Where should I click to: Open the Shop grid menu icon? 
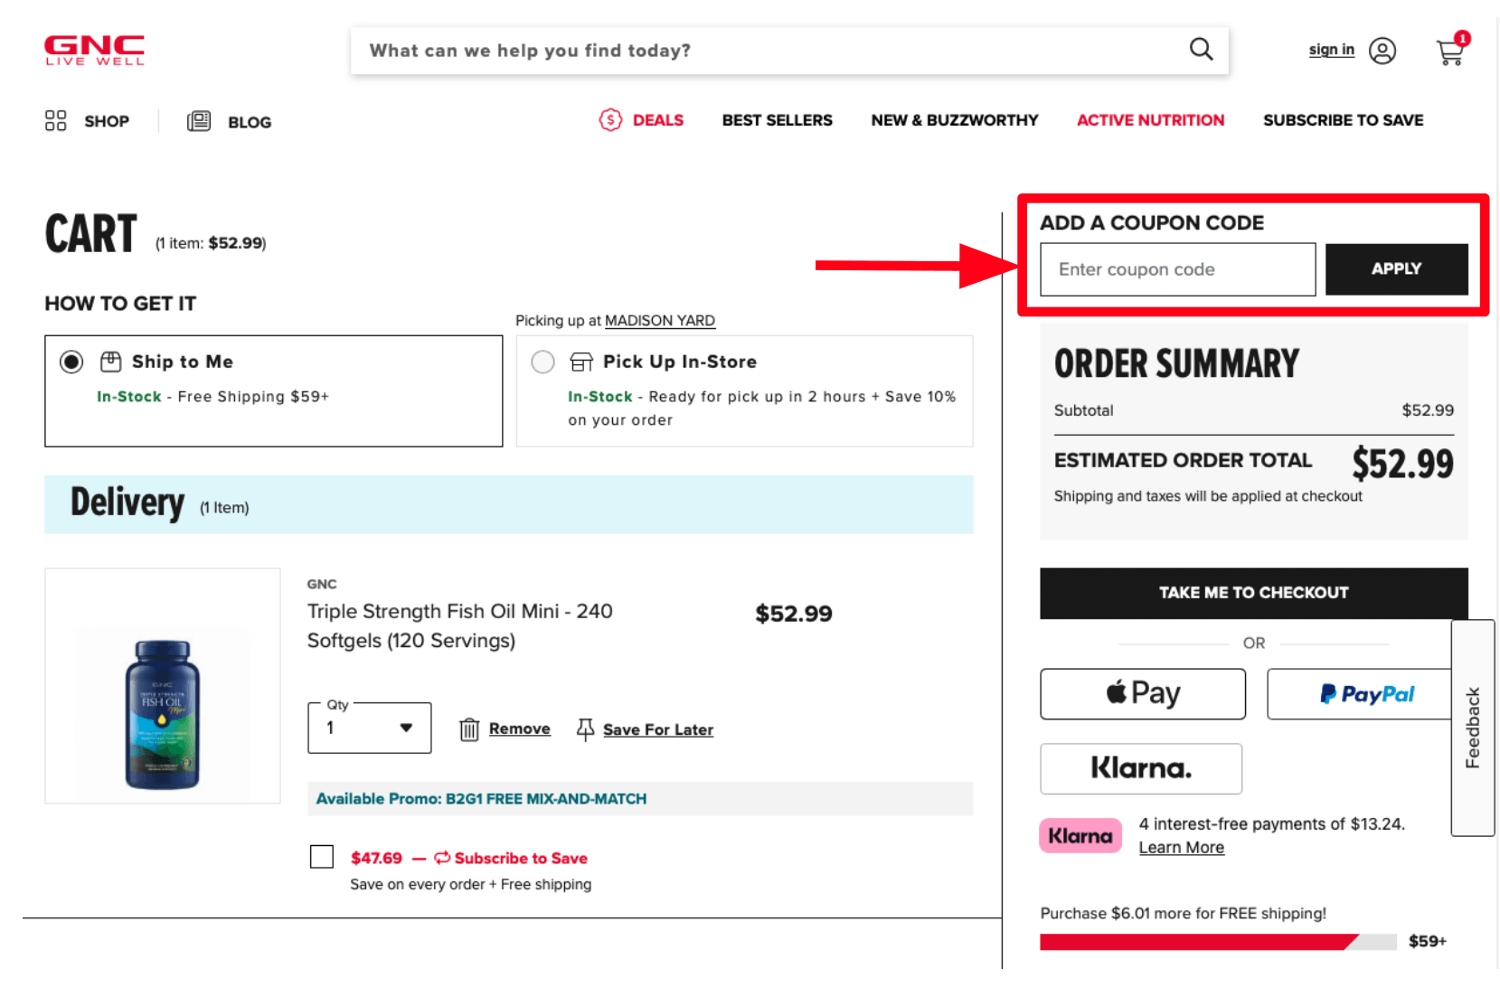point(56,121)
